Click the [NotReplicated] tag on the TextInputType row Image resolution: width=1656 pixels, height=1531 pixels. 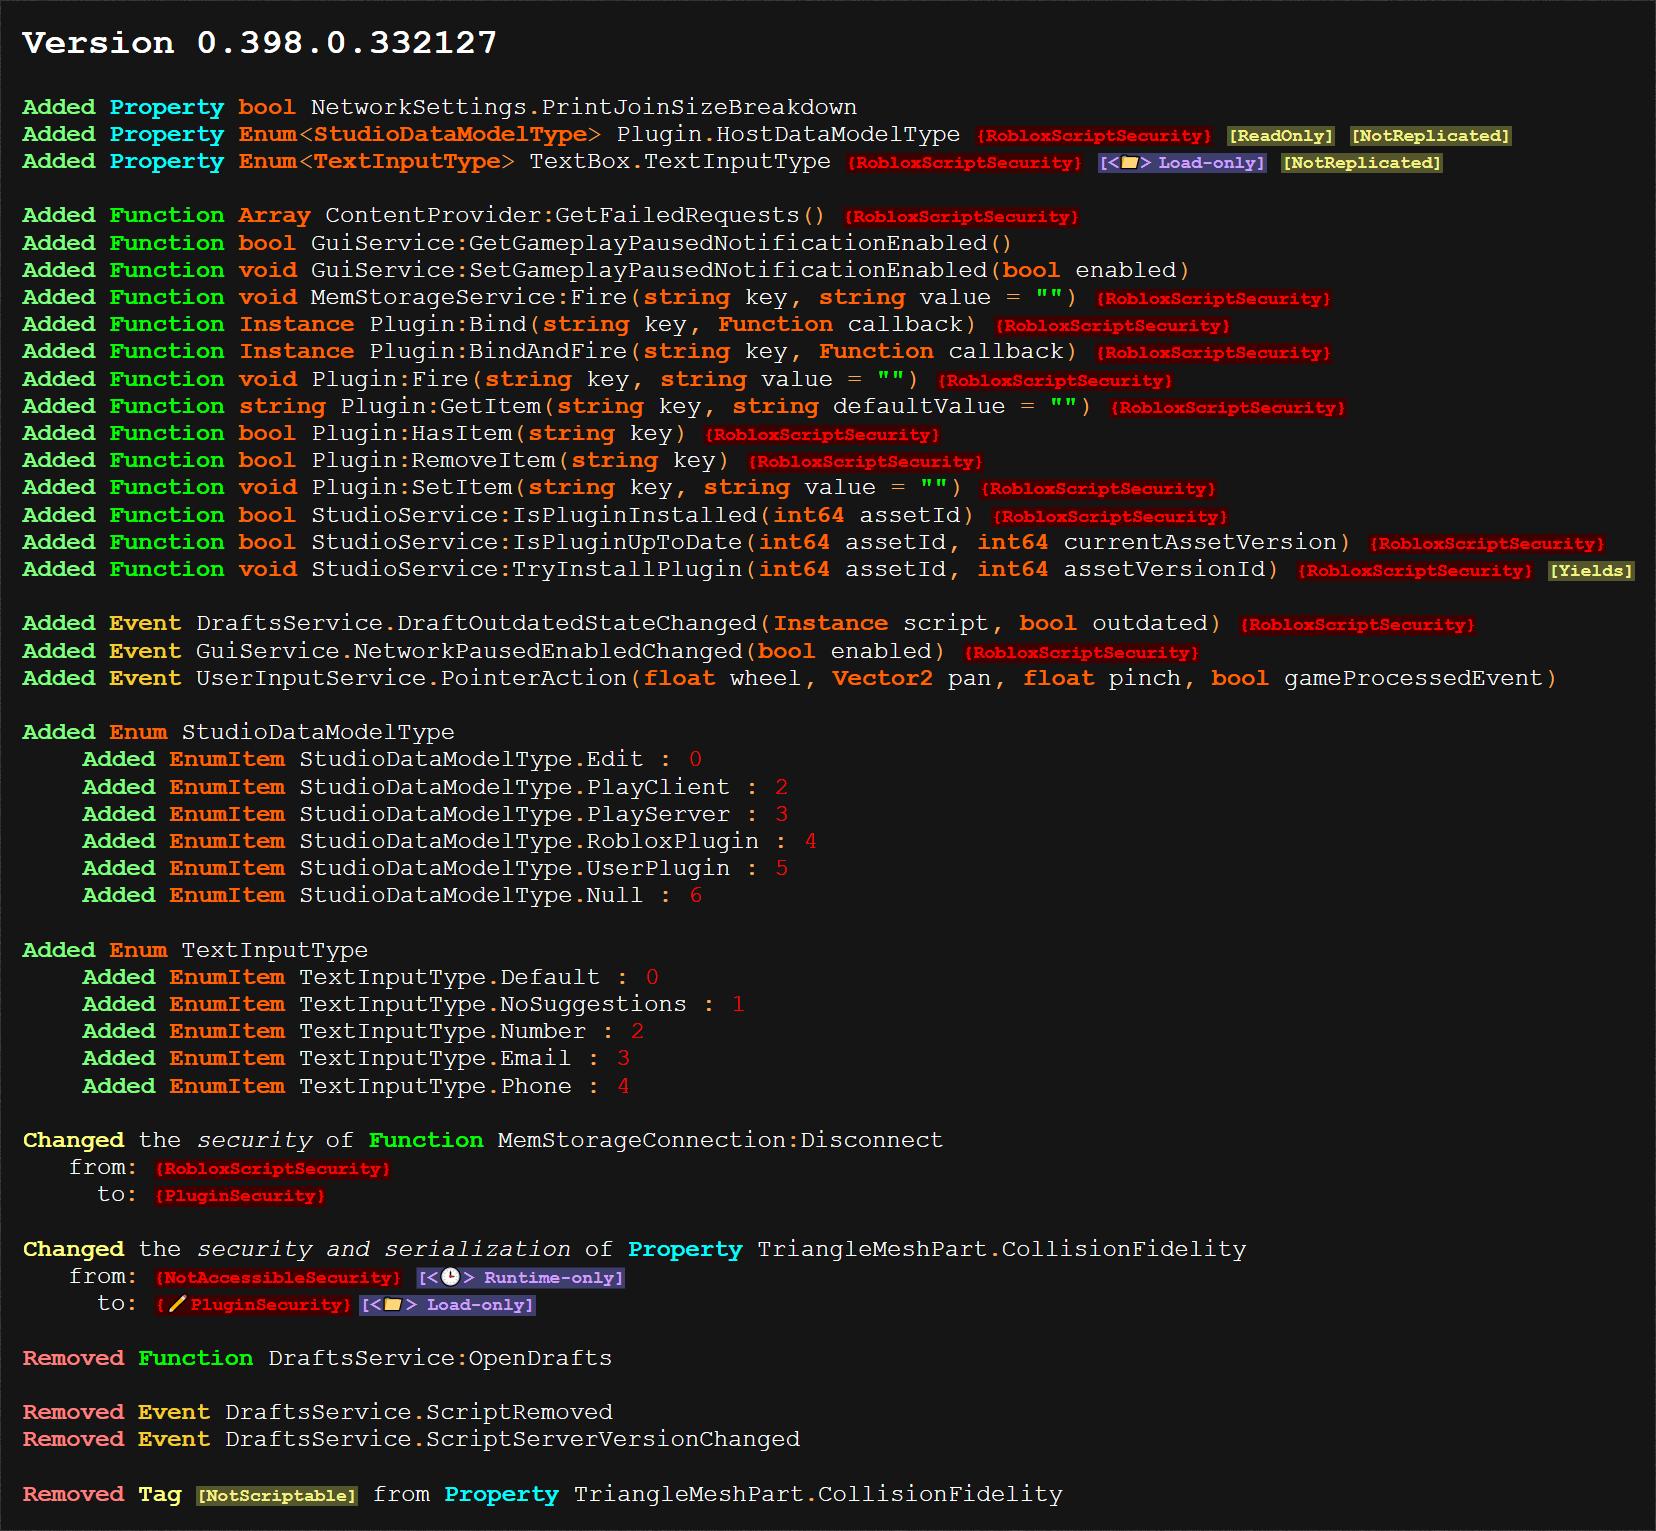pyautogui.click(x=1362, y=162)
